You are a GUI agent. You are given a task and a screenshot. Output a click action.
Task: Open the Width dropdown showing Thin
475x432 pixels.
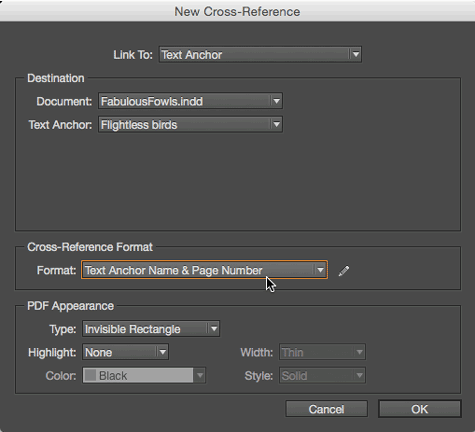click(322, 352)
